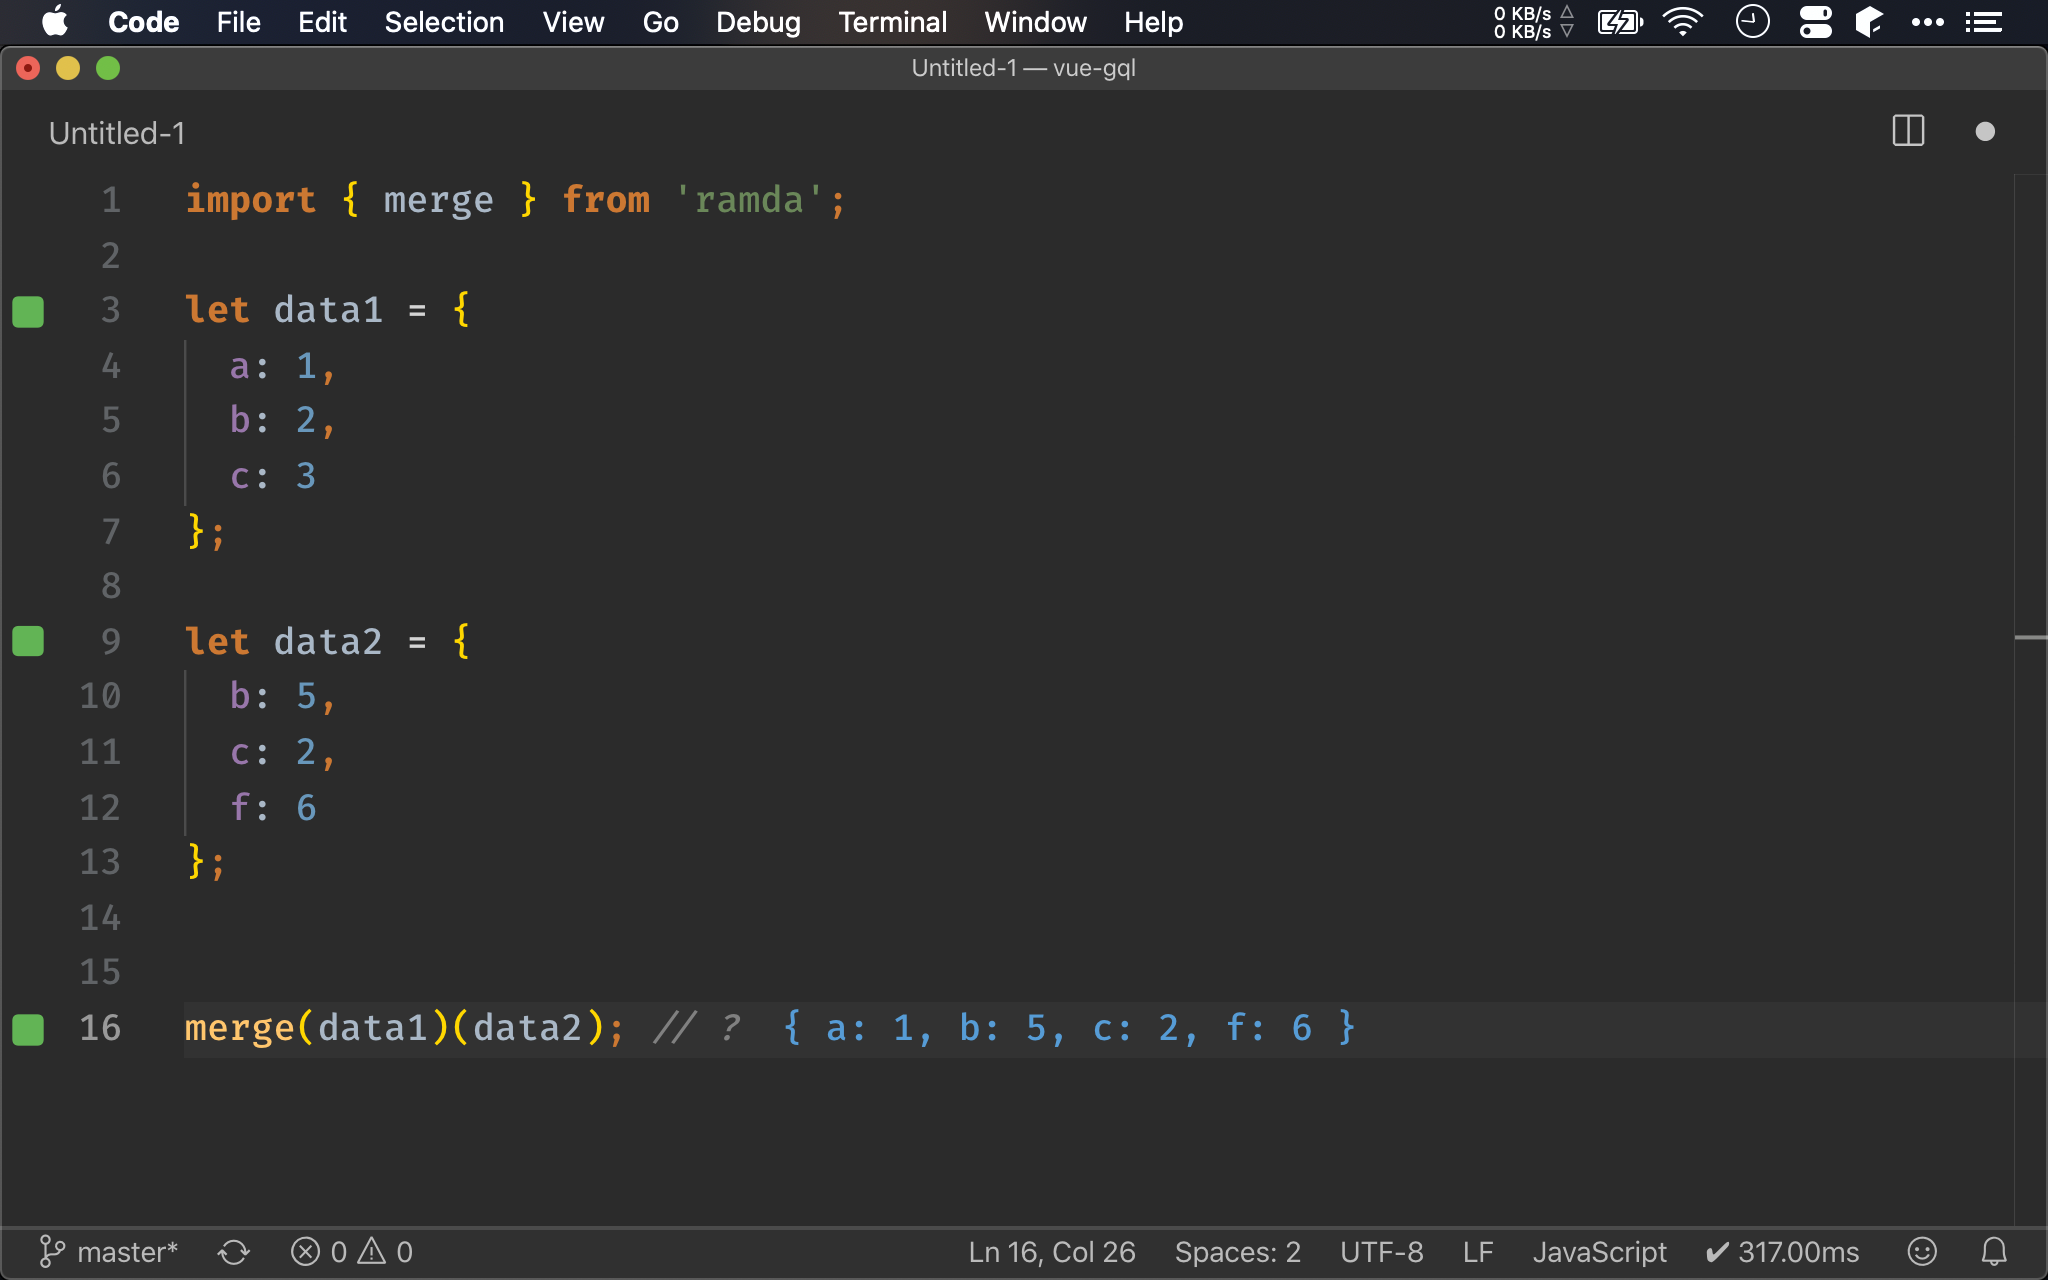Click the close window red button

tap(28, 68)
